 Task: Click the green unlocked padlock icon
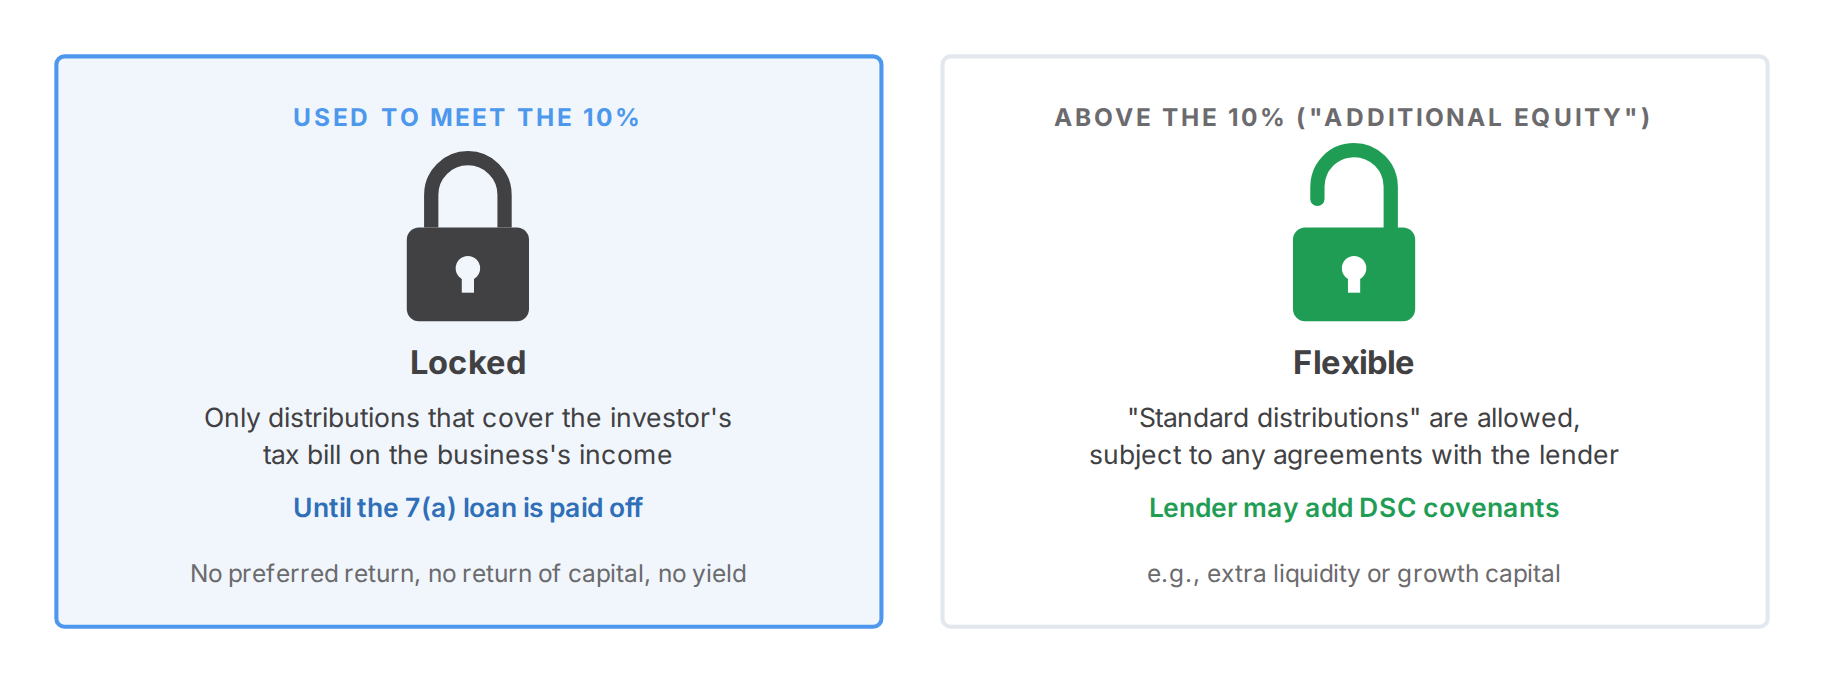(1353, 232)
